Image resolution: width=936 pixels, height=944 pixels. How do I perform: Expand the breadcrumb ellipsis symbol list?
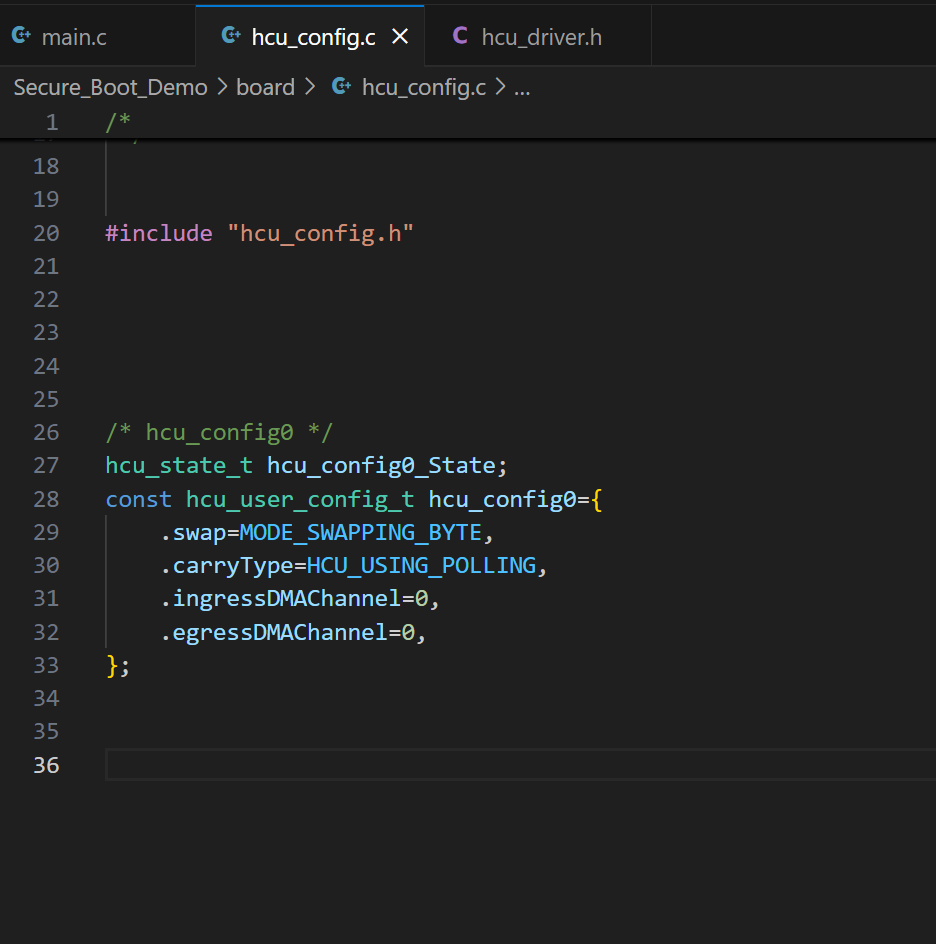pos(522,87)
